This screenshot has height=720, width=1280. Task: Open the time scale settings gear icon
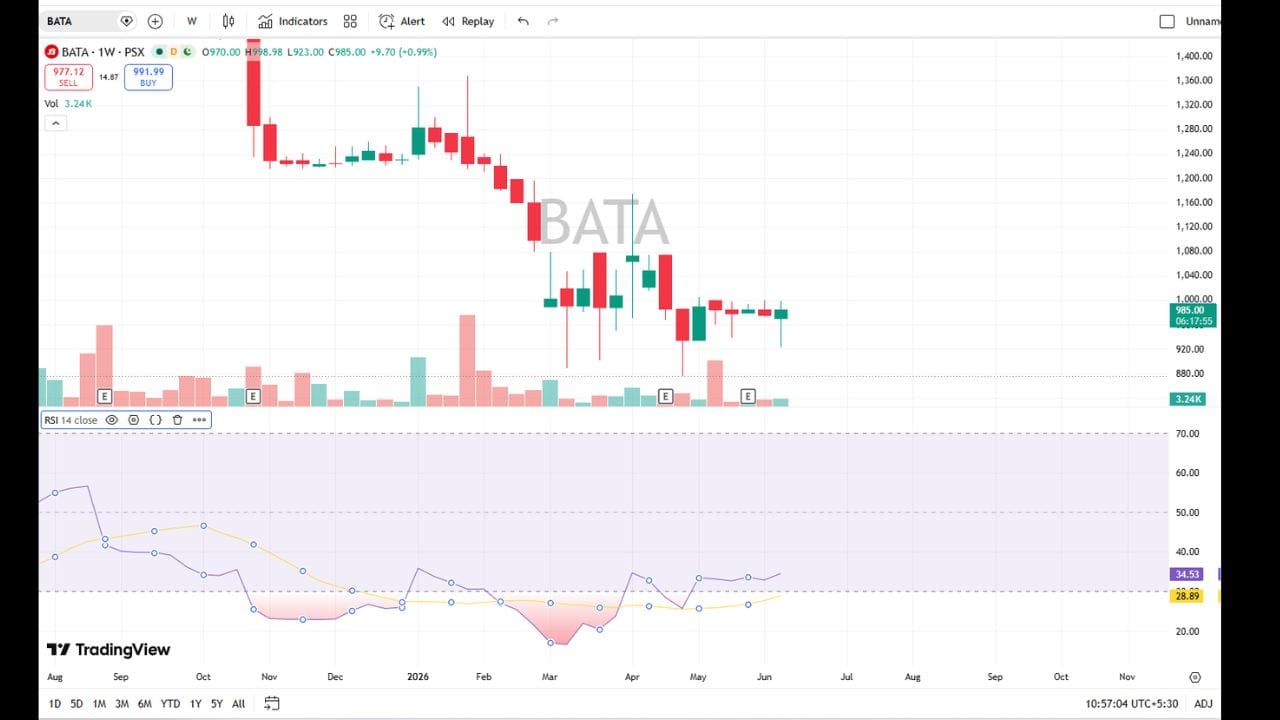click(x=1195, y=677)
